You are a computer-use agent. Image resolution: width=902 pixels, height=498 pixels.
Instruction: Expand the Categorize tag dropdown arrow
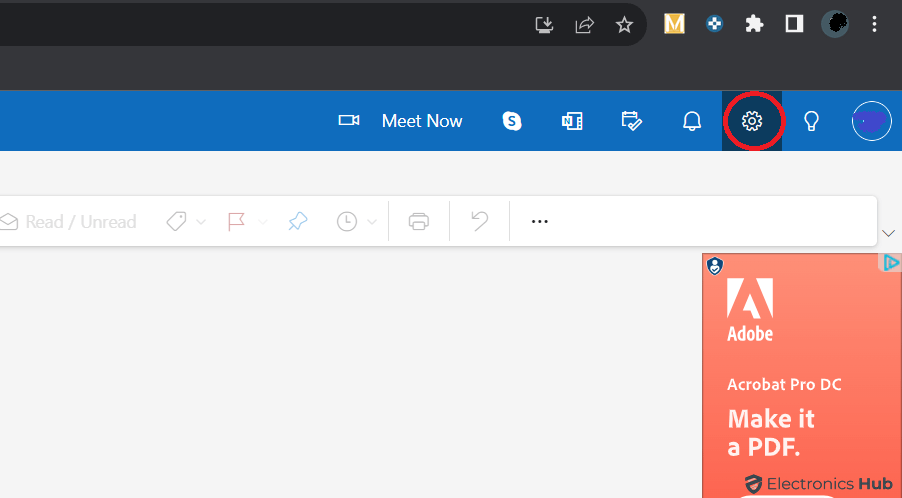coord(201,222)
